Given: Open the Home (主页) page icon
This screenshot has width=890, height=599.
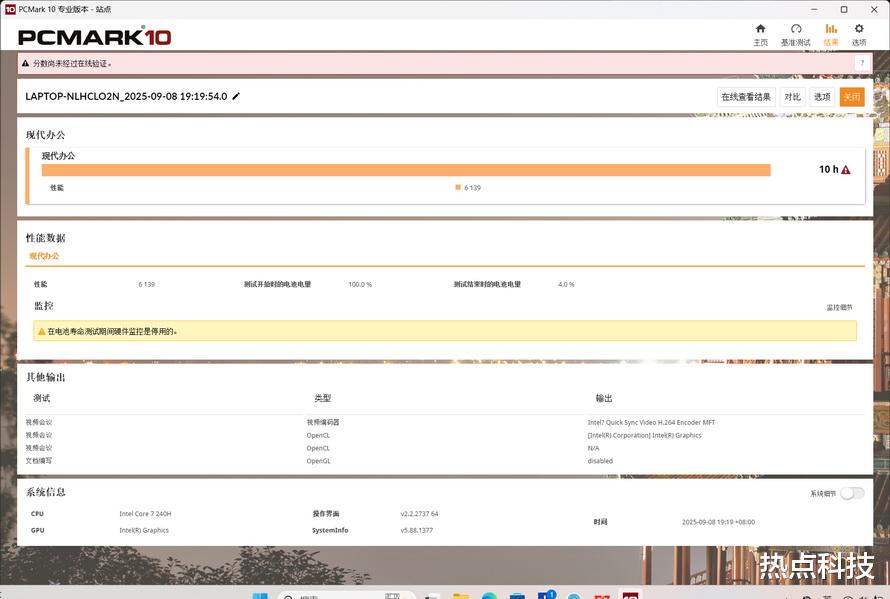Looking at the screenshot, I should click(x=761, y=28).
